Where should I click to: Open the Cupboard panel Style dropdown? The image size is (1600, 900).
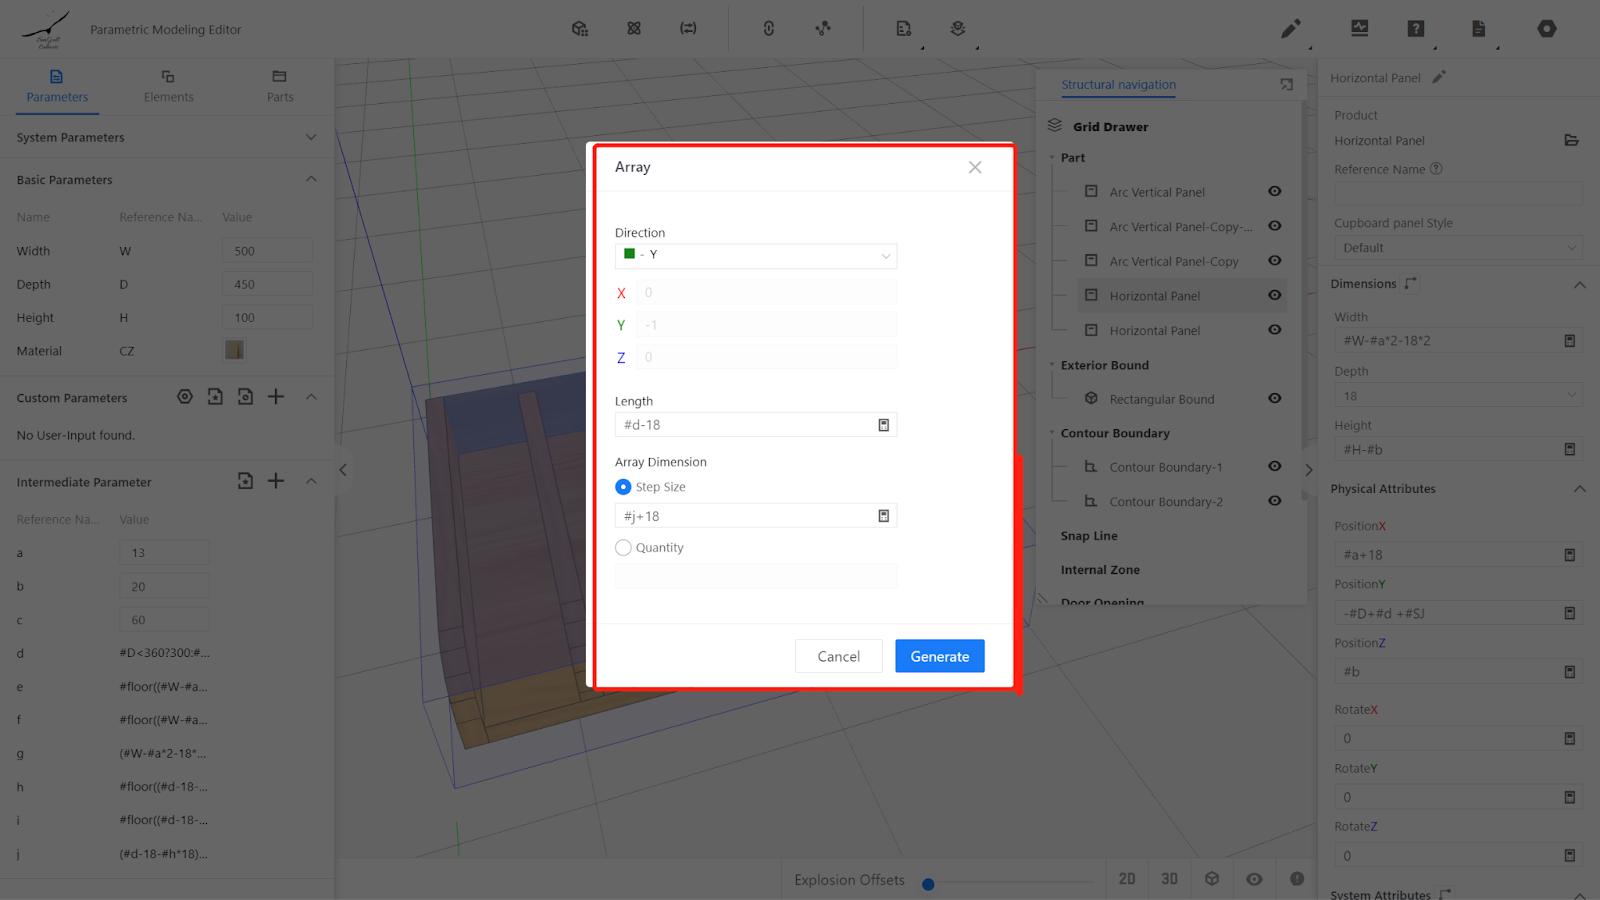1457,248
